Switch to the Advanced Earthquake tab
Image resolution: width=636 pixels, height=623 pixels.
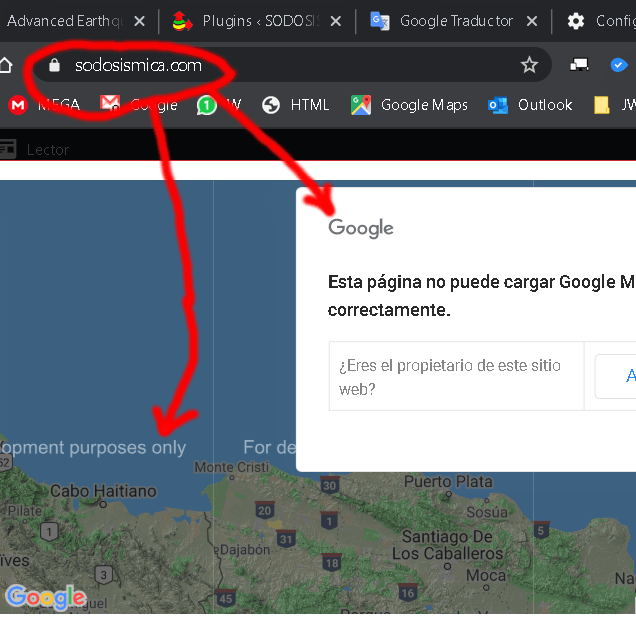coord(65,21)
